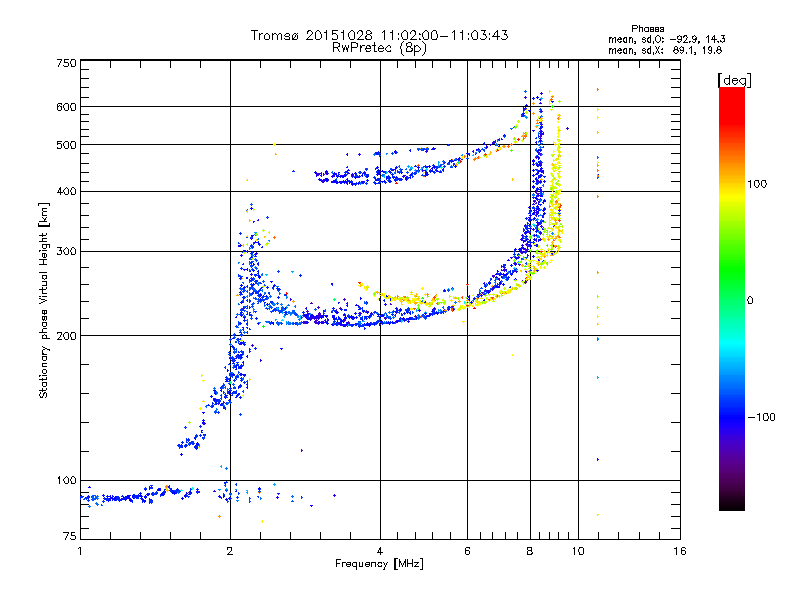Click the frequency tick label "2"
Image resolution: width=800 pixels, height=600 pixels.
[230, 551]
